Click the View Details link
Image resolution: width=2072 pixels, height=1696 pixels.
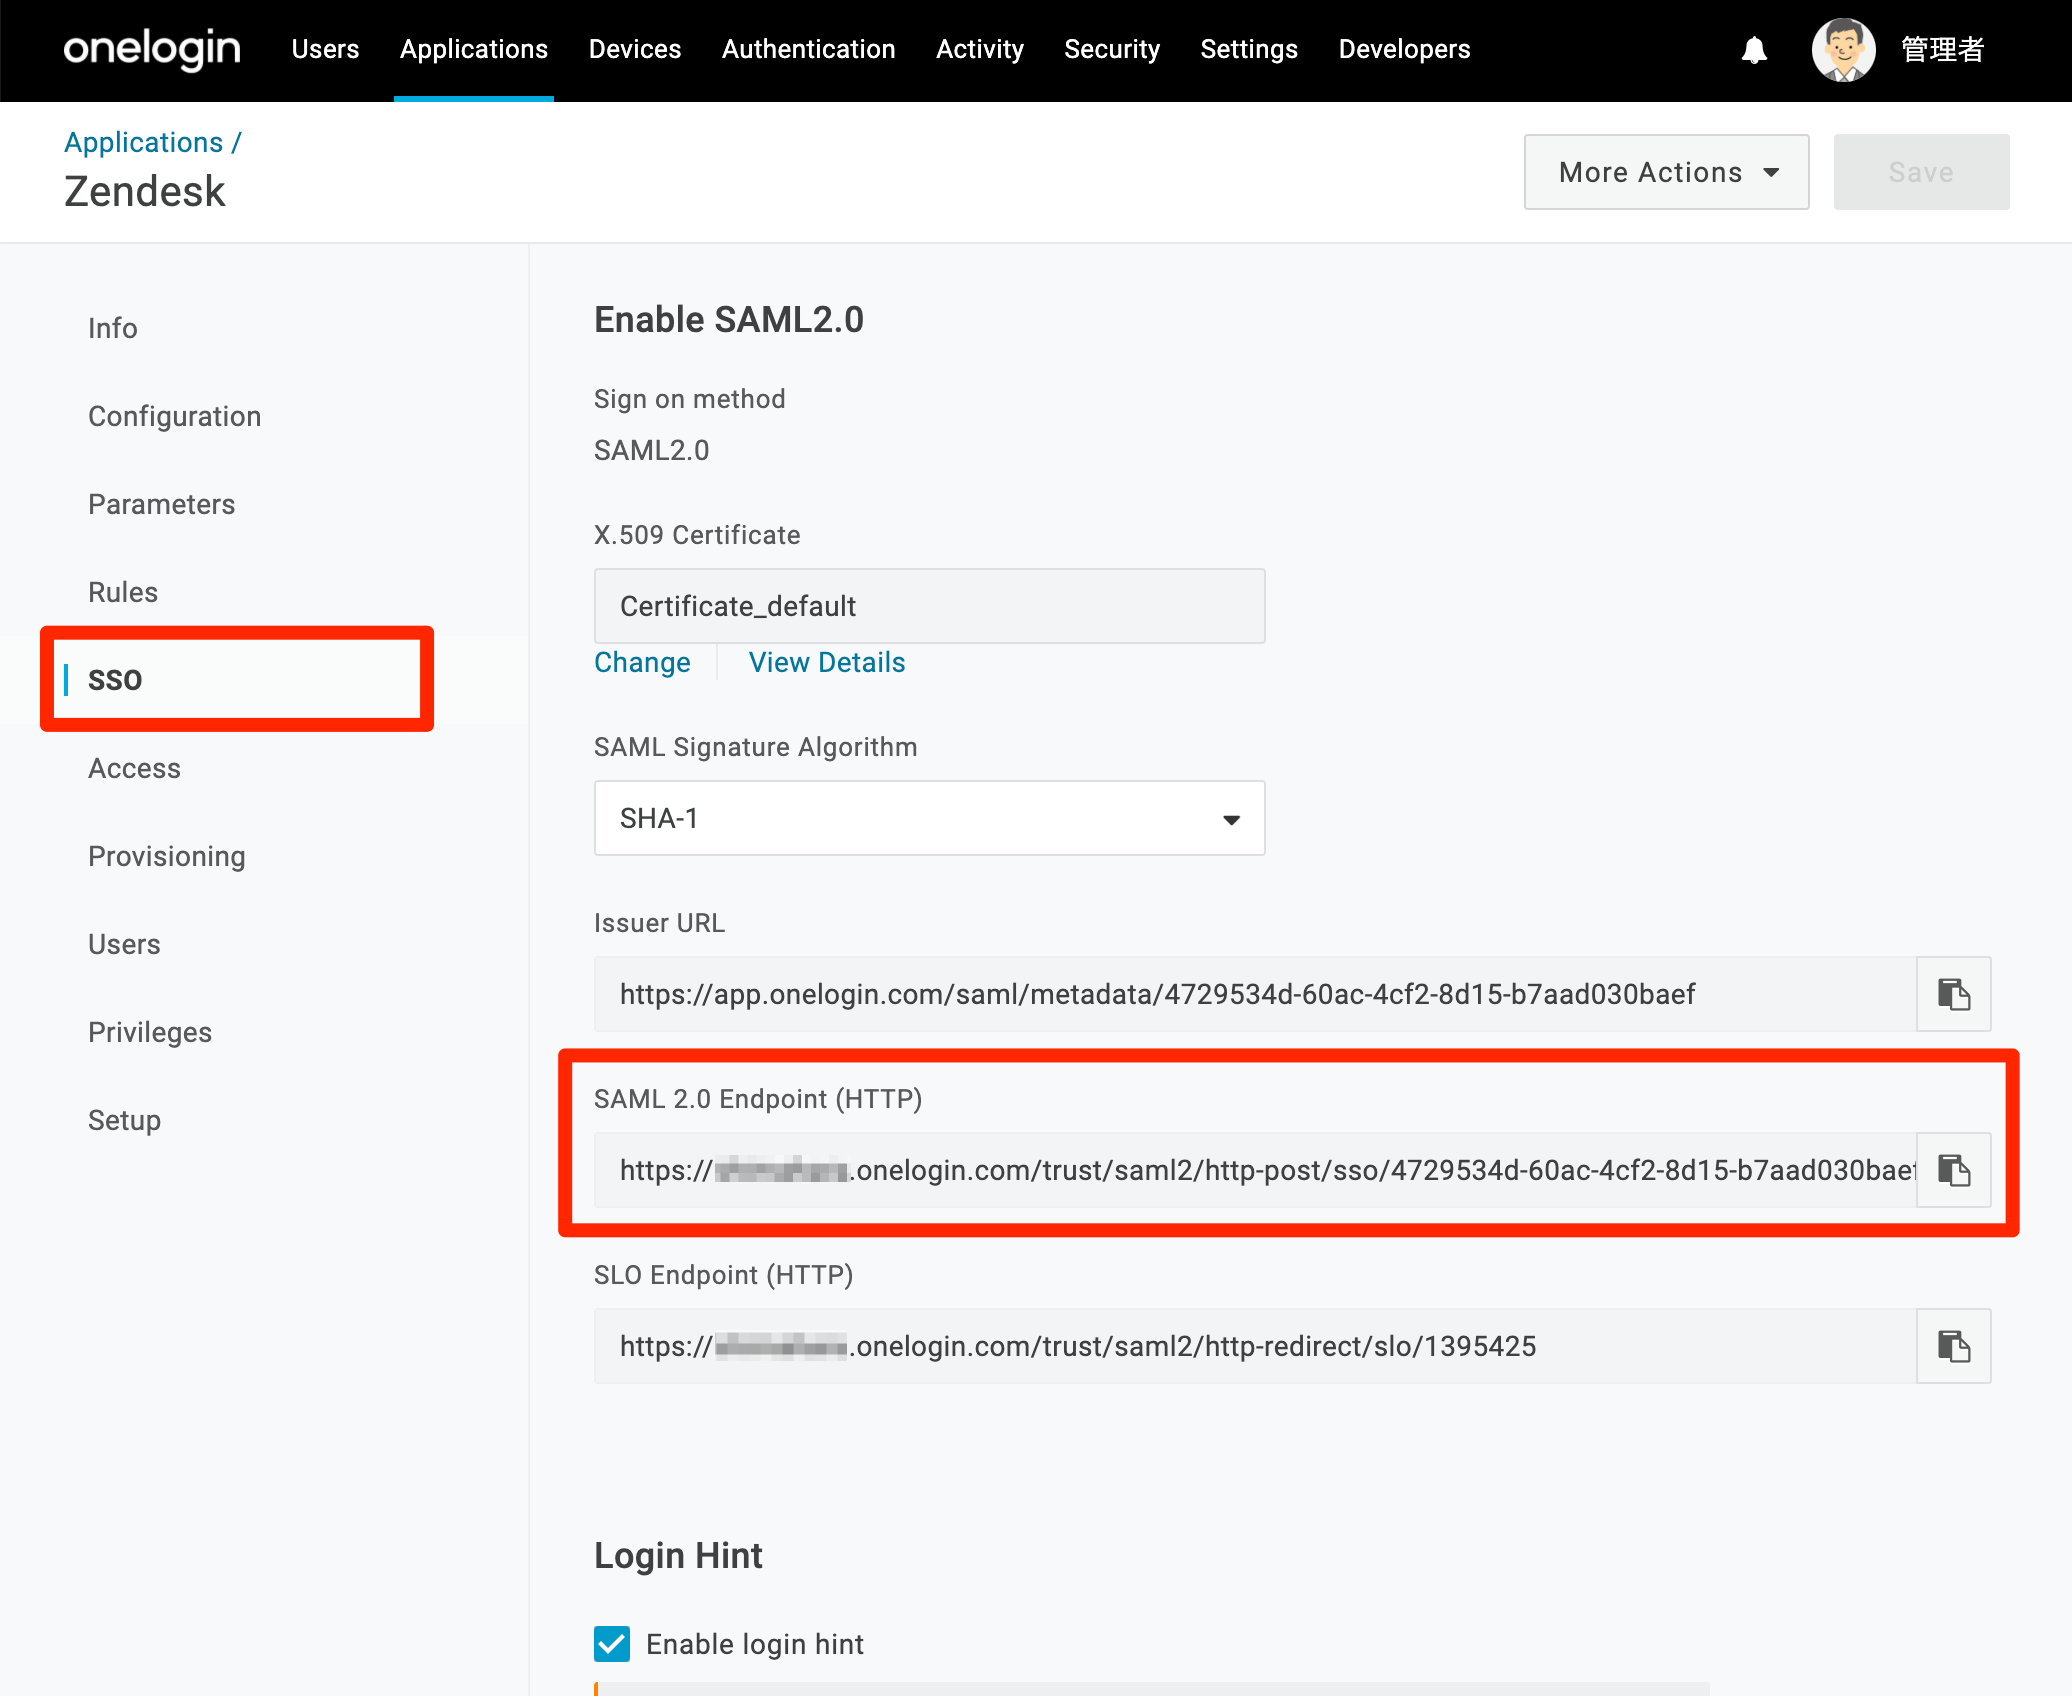coord(827,662)
